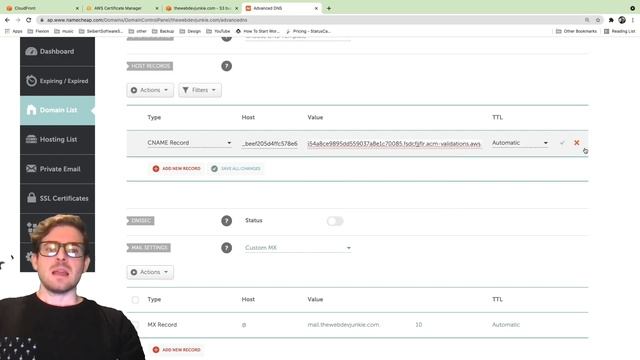Viewport: 640px width, 360px height.
Task: Open the Filters dropdown
Action: [200, 90]
